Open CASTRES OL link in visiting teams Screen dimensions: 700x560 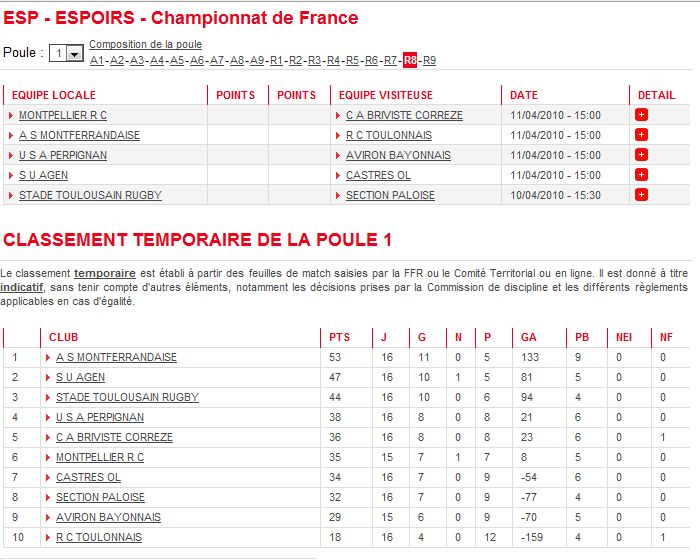coord(378,175)
